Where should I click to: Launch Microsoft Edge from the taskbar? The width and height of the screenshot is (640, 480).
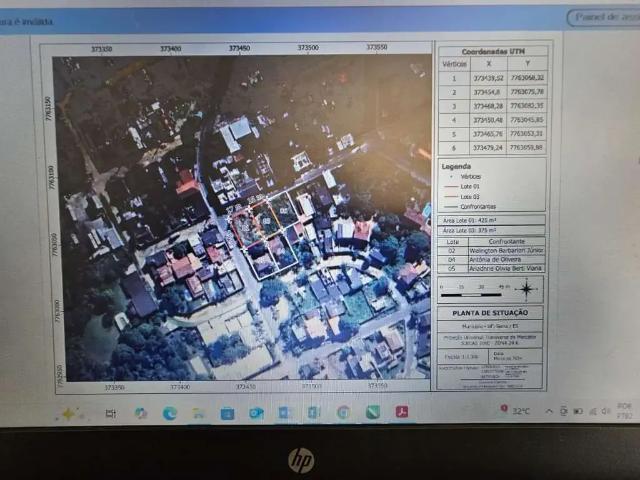point(170,413)
